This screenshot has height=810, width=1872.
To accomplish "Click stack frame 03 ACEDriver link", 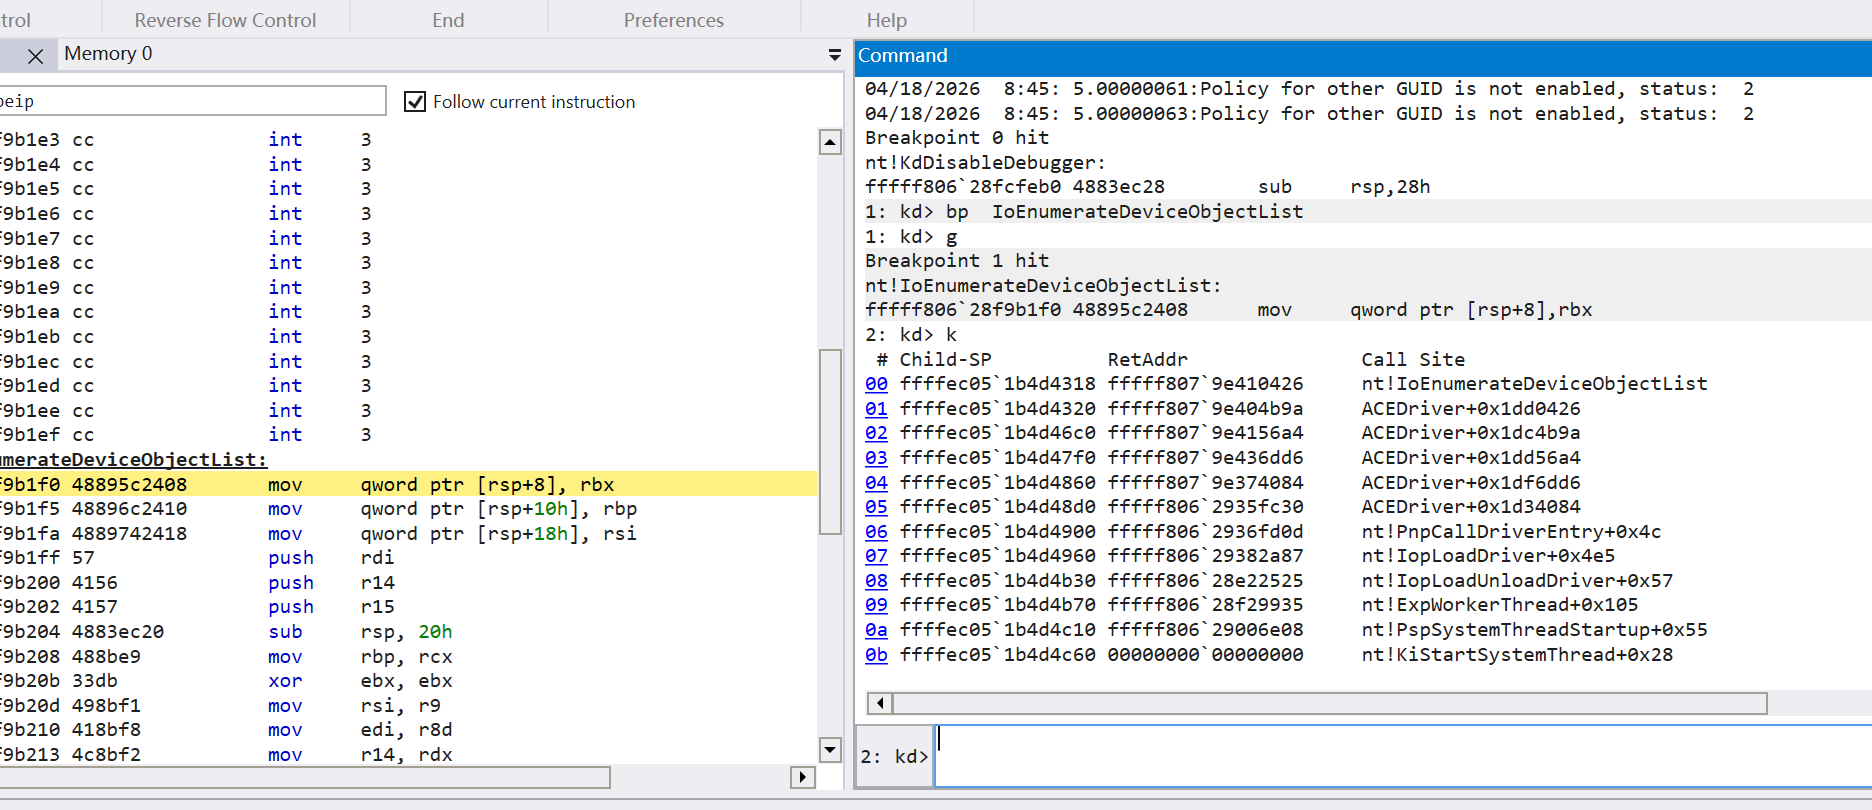I will tap(876, 458).
